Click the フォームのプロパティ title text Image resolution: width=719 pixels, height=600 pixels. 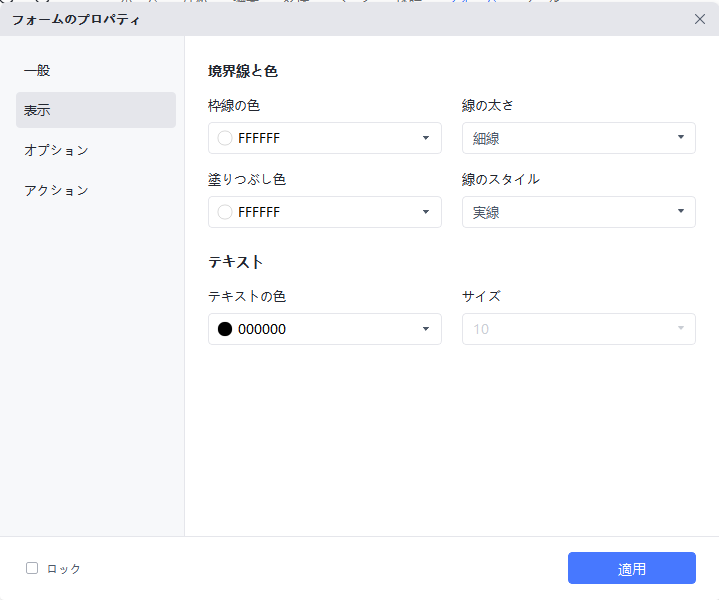[76, 19]
